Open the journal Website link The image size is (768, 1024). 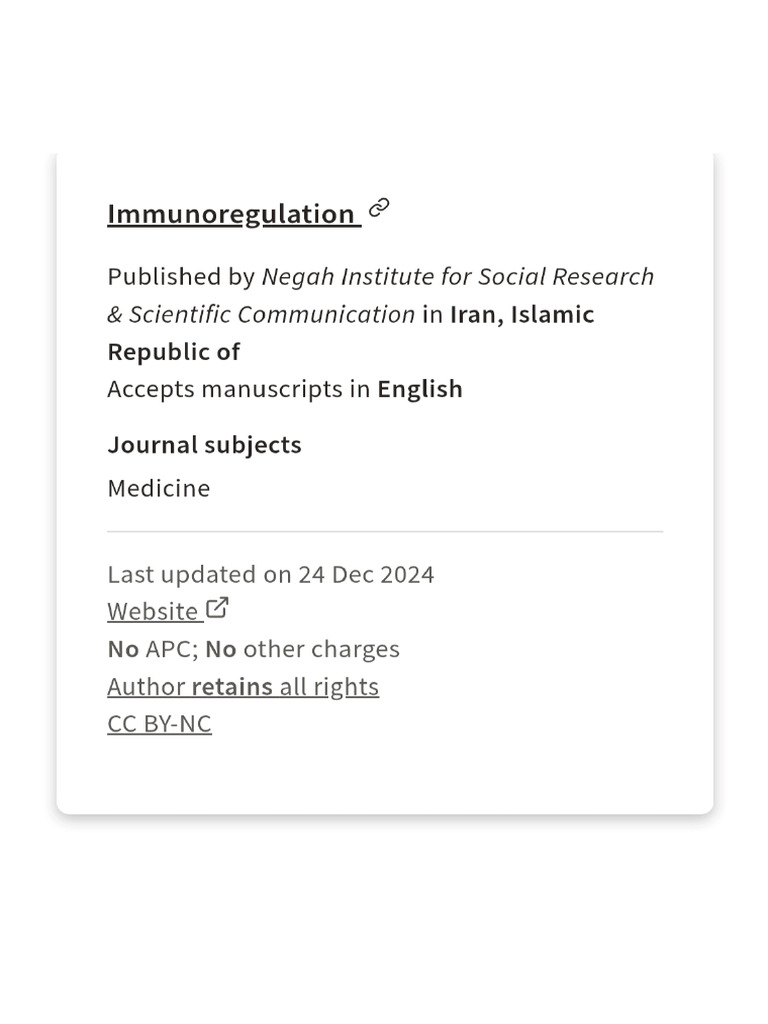click(153, 611)
